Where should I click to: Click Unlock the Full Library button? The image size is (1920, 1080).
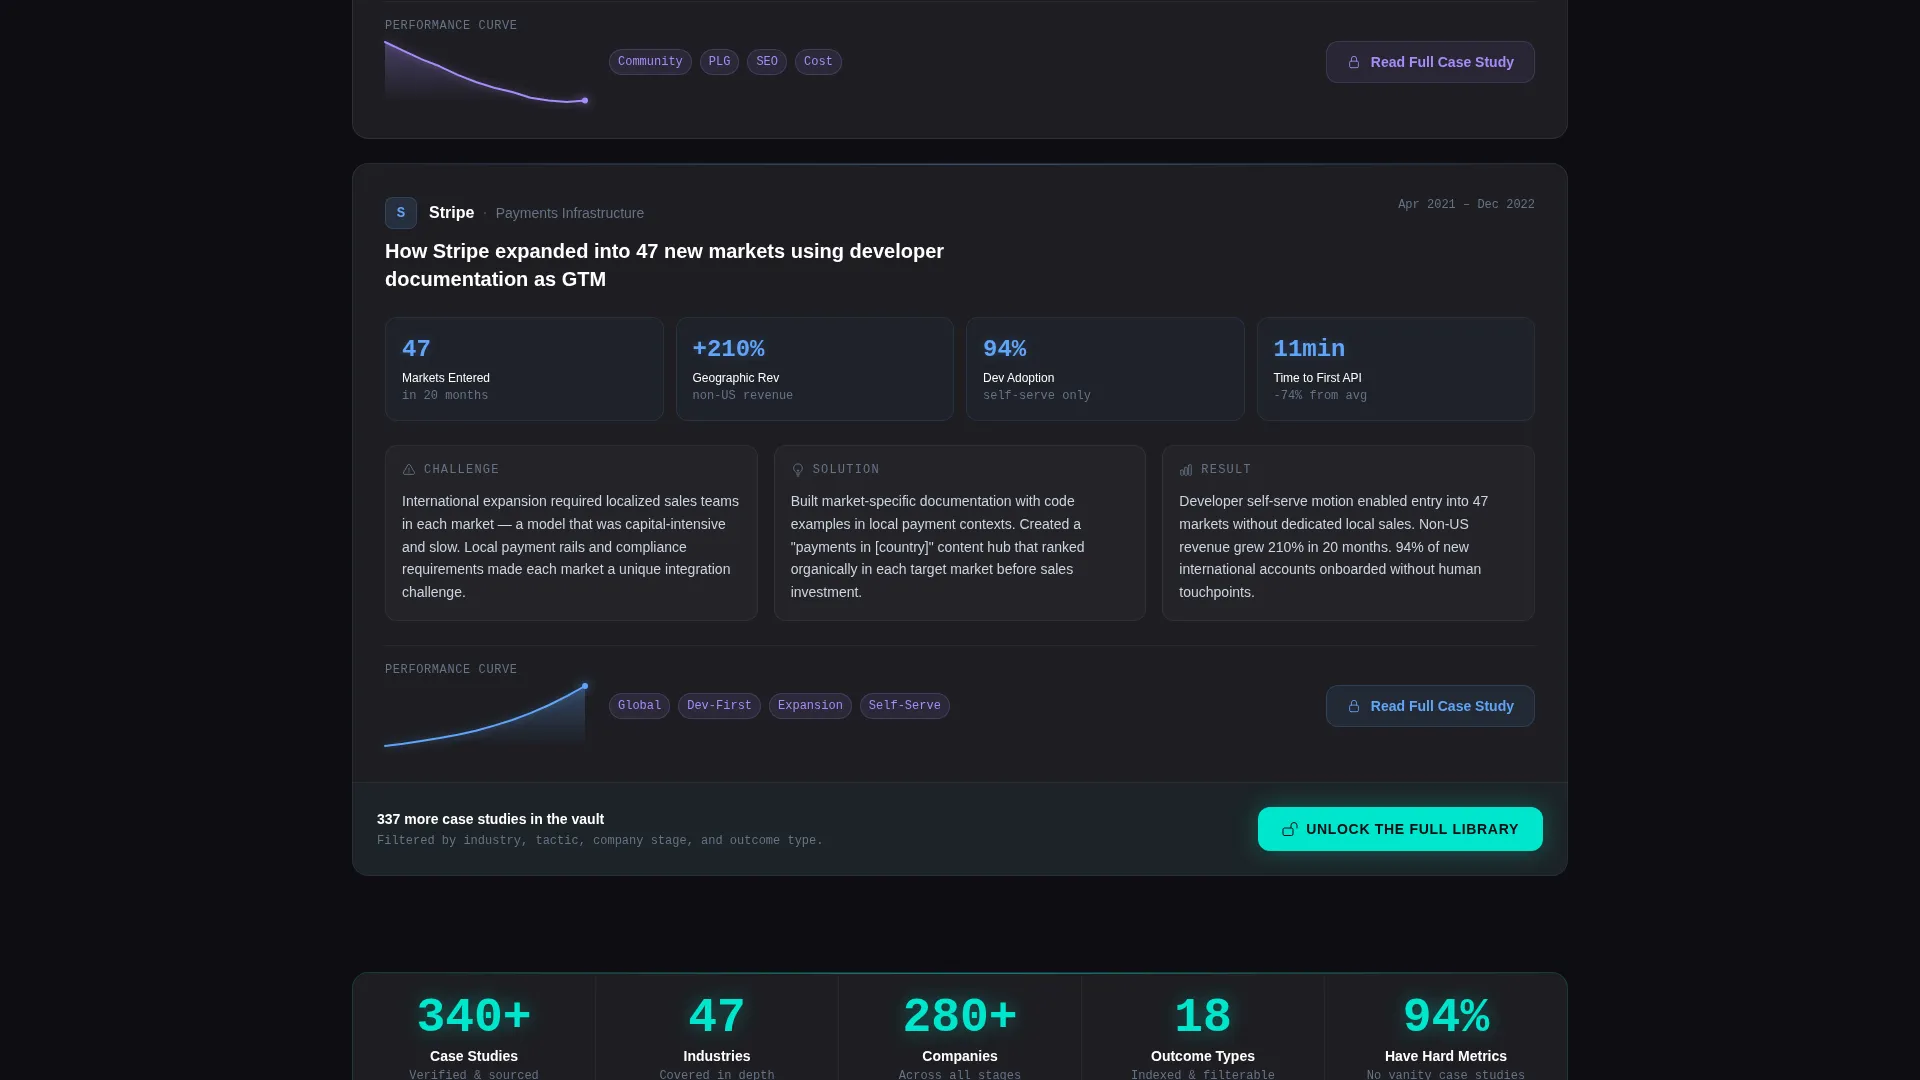(x=1400, y=829)
